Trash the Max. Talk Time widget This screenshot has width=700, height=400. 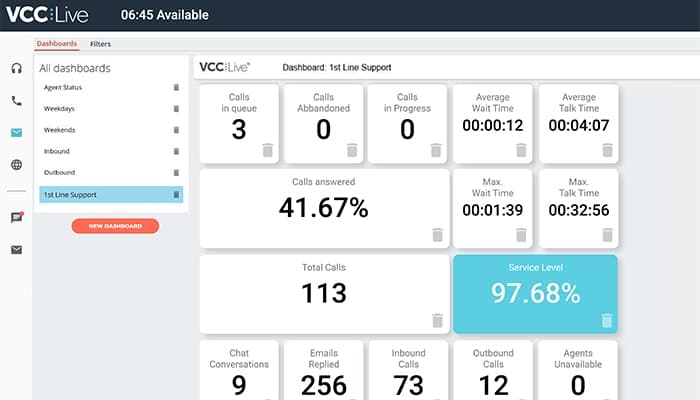(606, 235)
